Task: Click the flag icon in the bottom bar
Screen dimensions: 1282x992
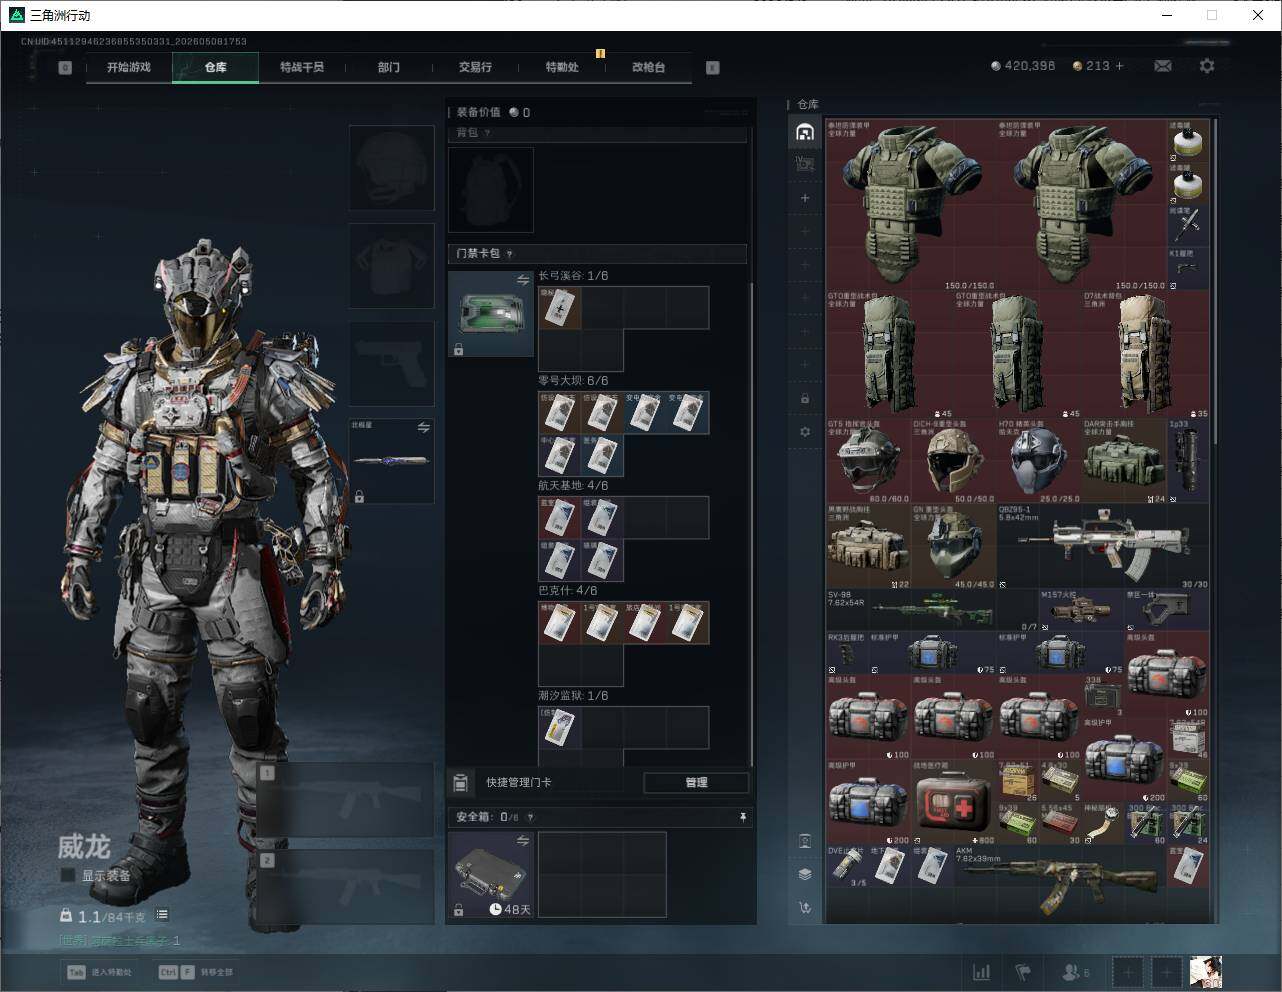Action: coord(1023,971)
